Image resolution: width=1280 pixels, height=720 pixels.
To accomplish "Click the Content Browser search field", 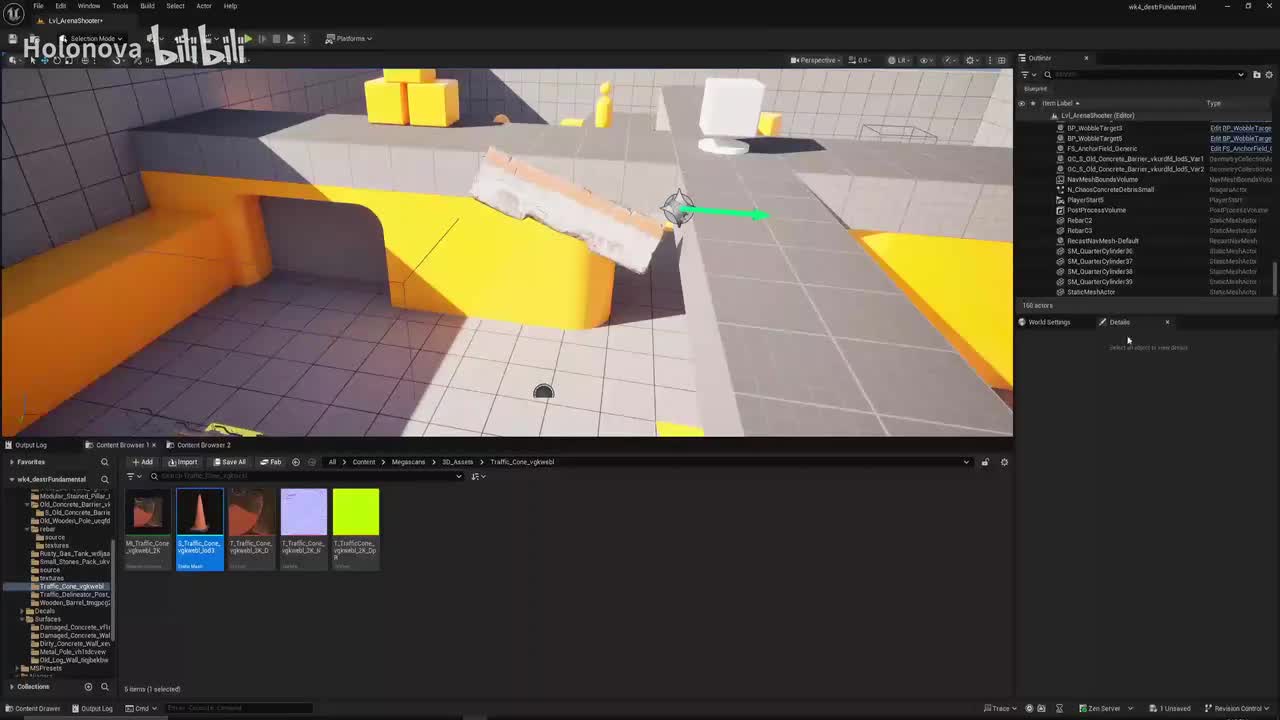I will pyautogui.click(x=306, y=476).
